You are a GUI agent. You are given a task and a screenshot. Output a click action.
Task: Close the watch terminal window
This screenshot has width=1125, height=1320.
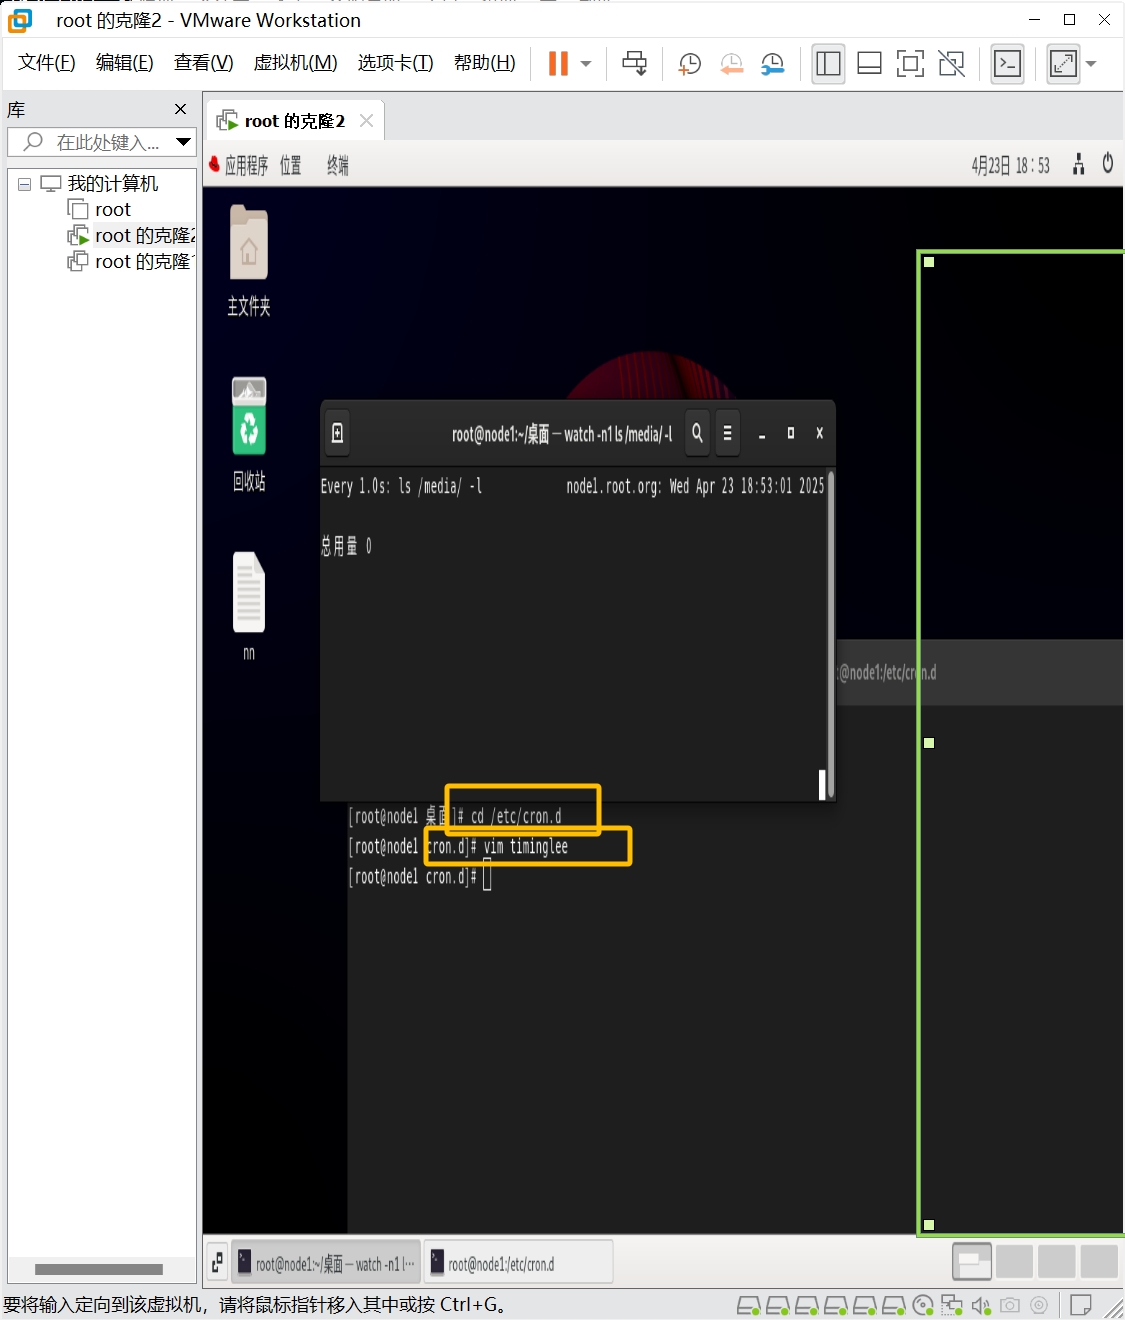tap(820, 433)
